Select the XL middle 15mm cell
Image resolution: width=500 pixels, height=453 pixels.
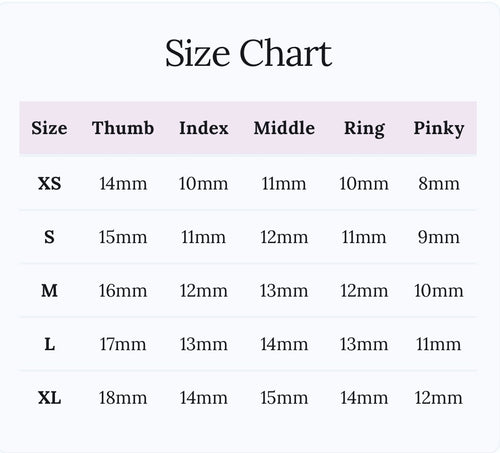(x=284, y=398)
